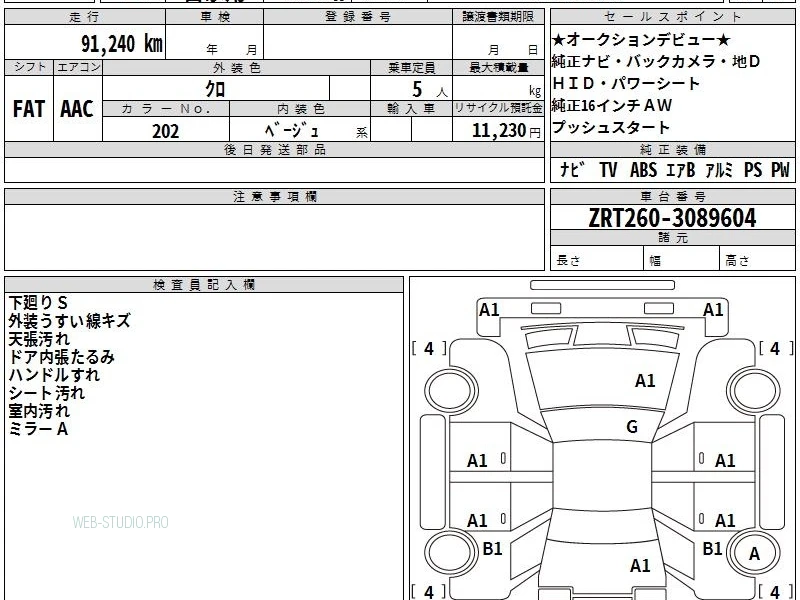Click "エアB" in genuine equipment row
The width and height of the screenshot is (800, 600).
[x=681, y=169]
